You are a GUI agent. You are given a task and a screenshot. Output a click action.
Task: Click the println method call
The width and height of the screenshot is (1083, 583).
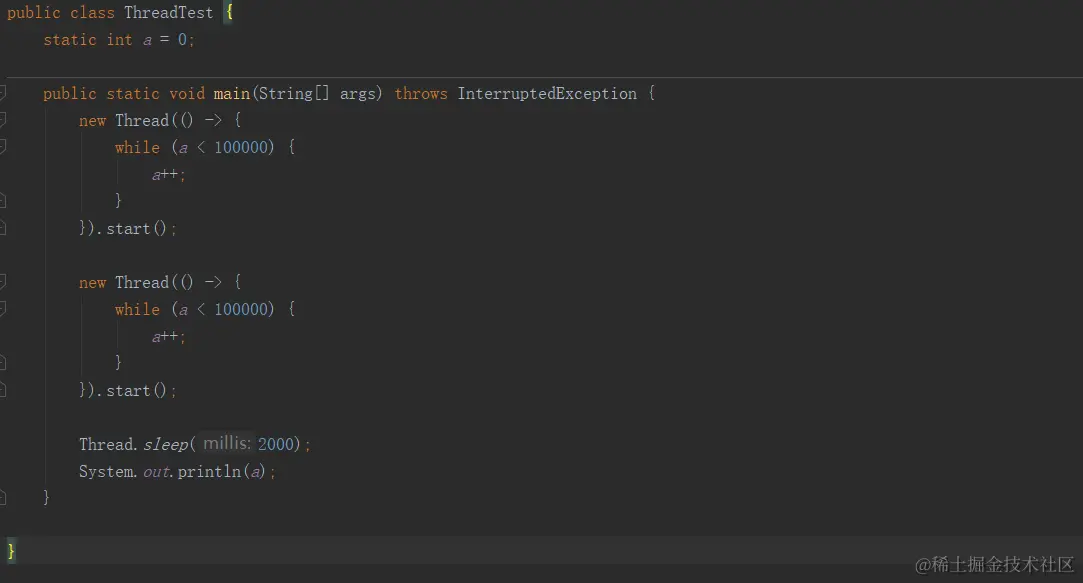(209, 471)
